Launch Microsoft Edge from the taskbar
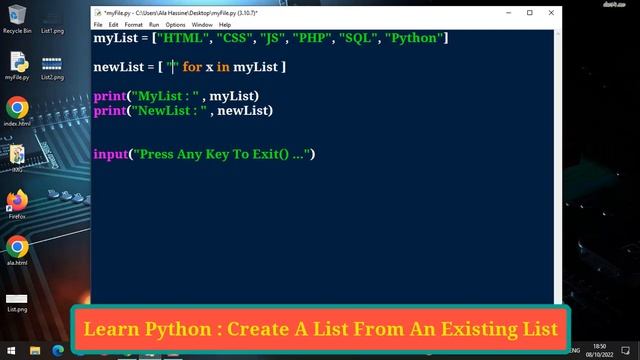This screenshot has height=360, width=640. click(x=58, y=351)
